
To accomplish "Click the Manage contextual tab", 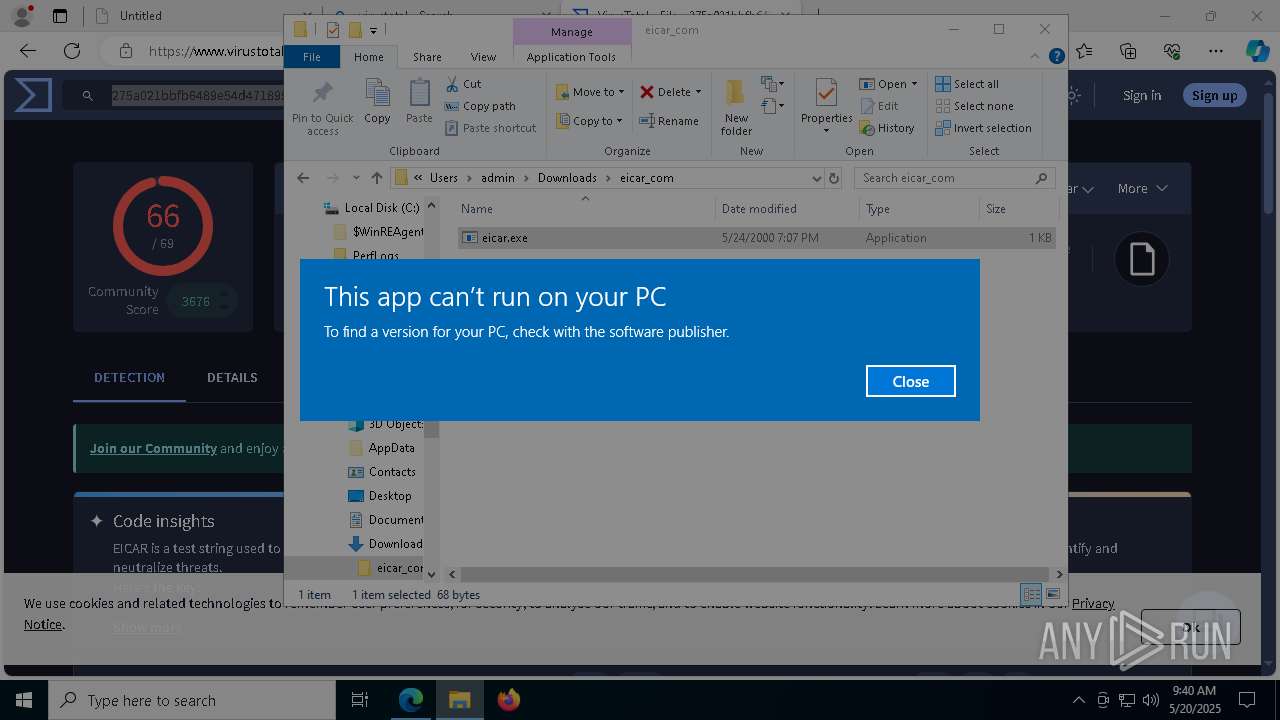I will point(571,32).
